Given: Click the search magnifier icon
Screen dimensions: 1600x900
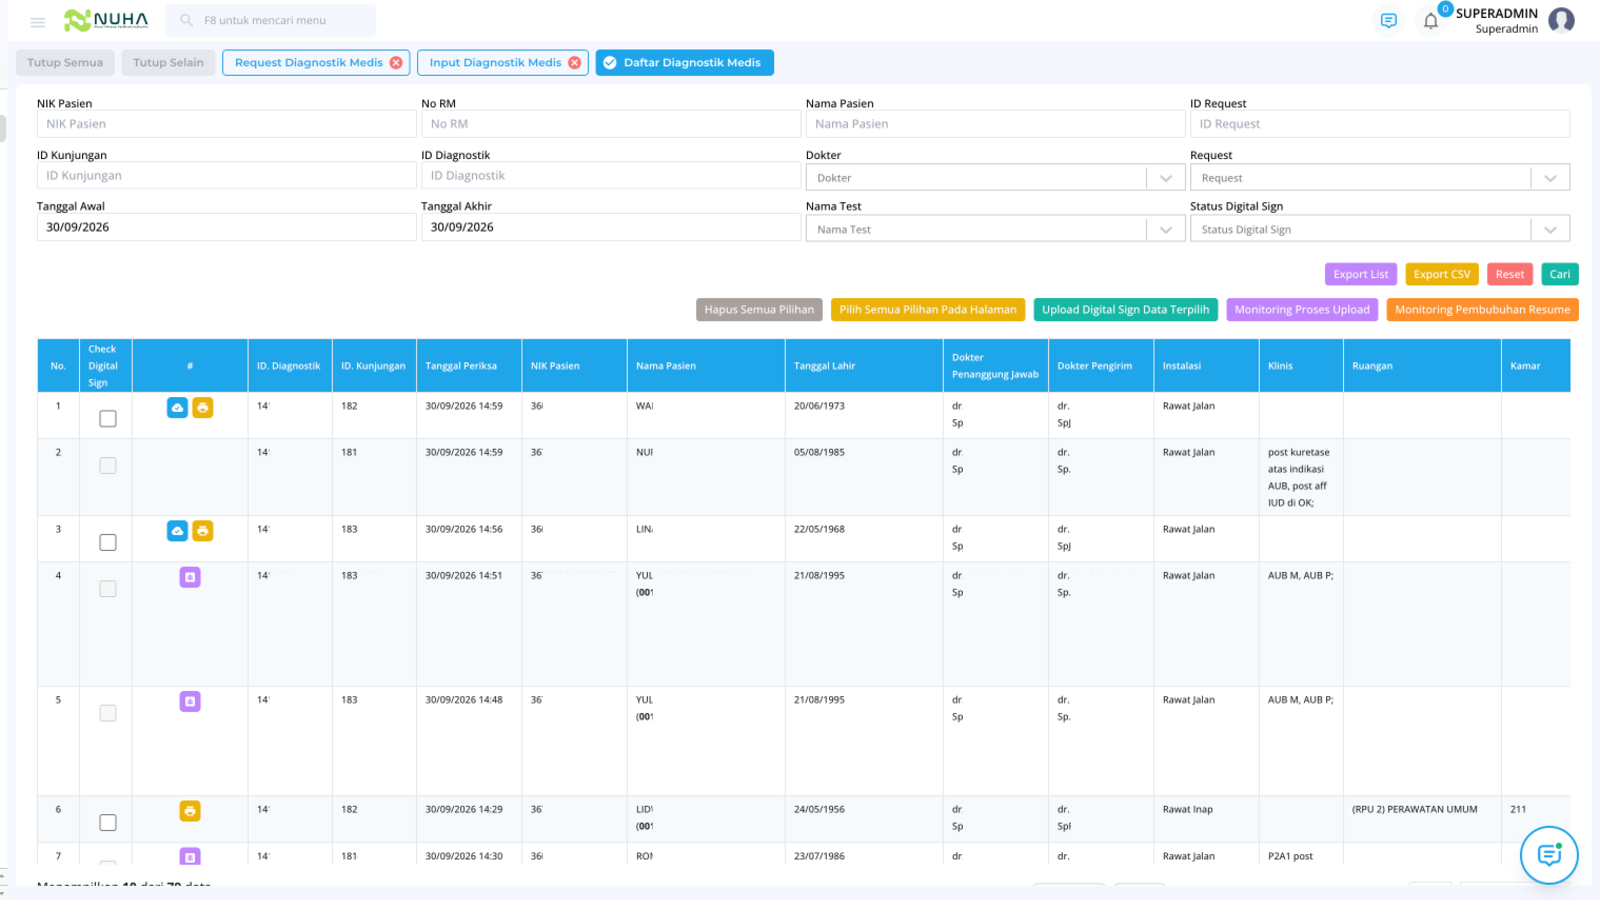Looking at the screenshot, I should tap(186, 20).
